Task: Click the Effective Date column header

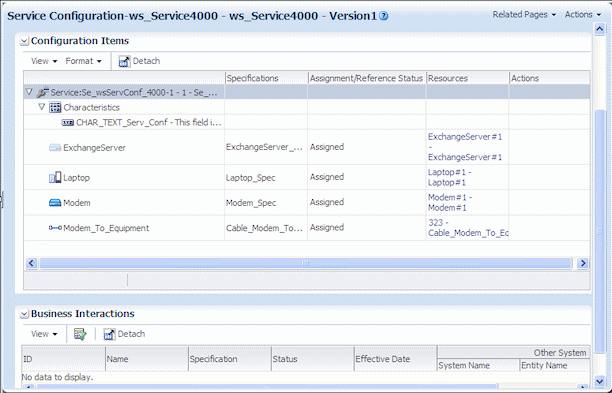Action: pyautogui.click(x=396, y=359)
